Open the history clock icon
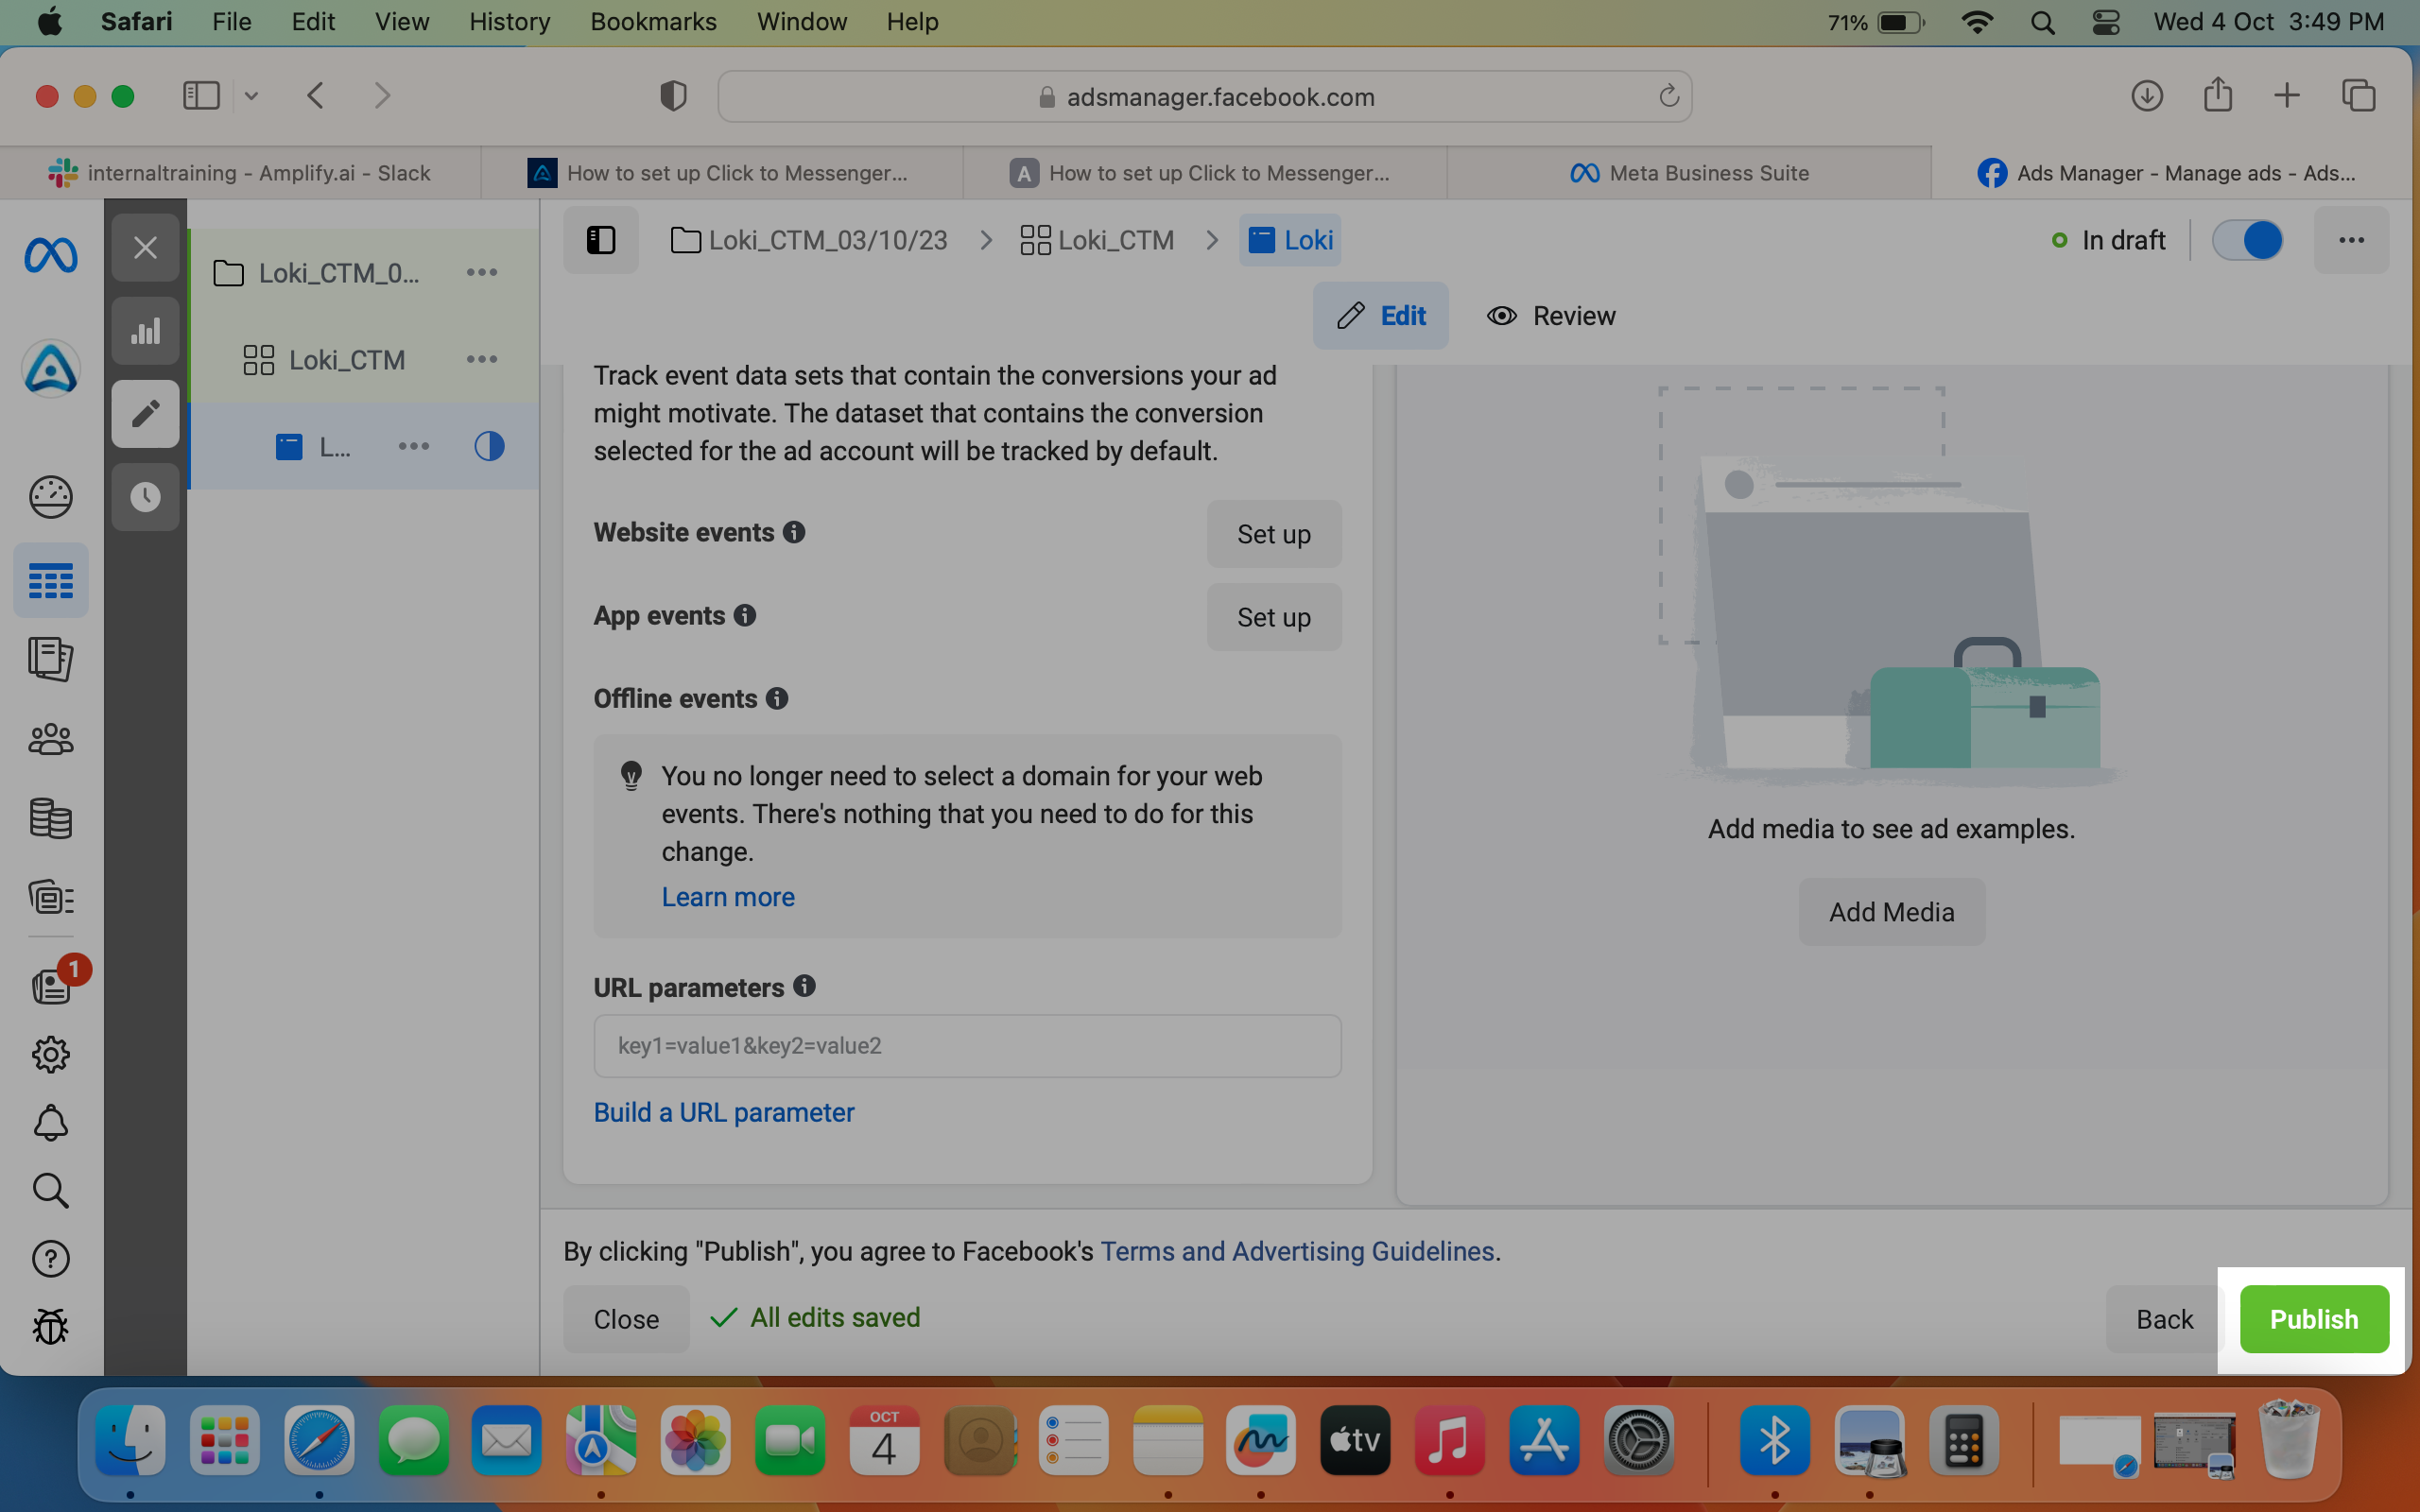 coord(146,497)
